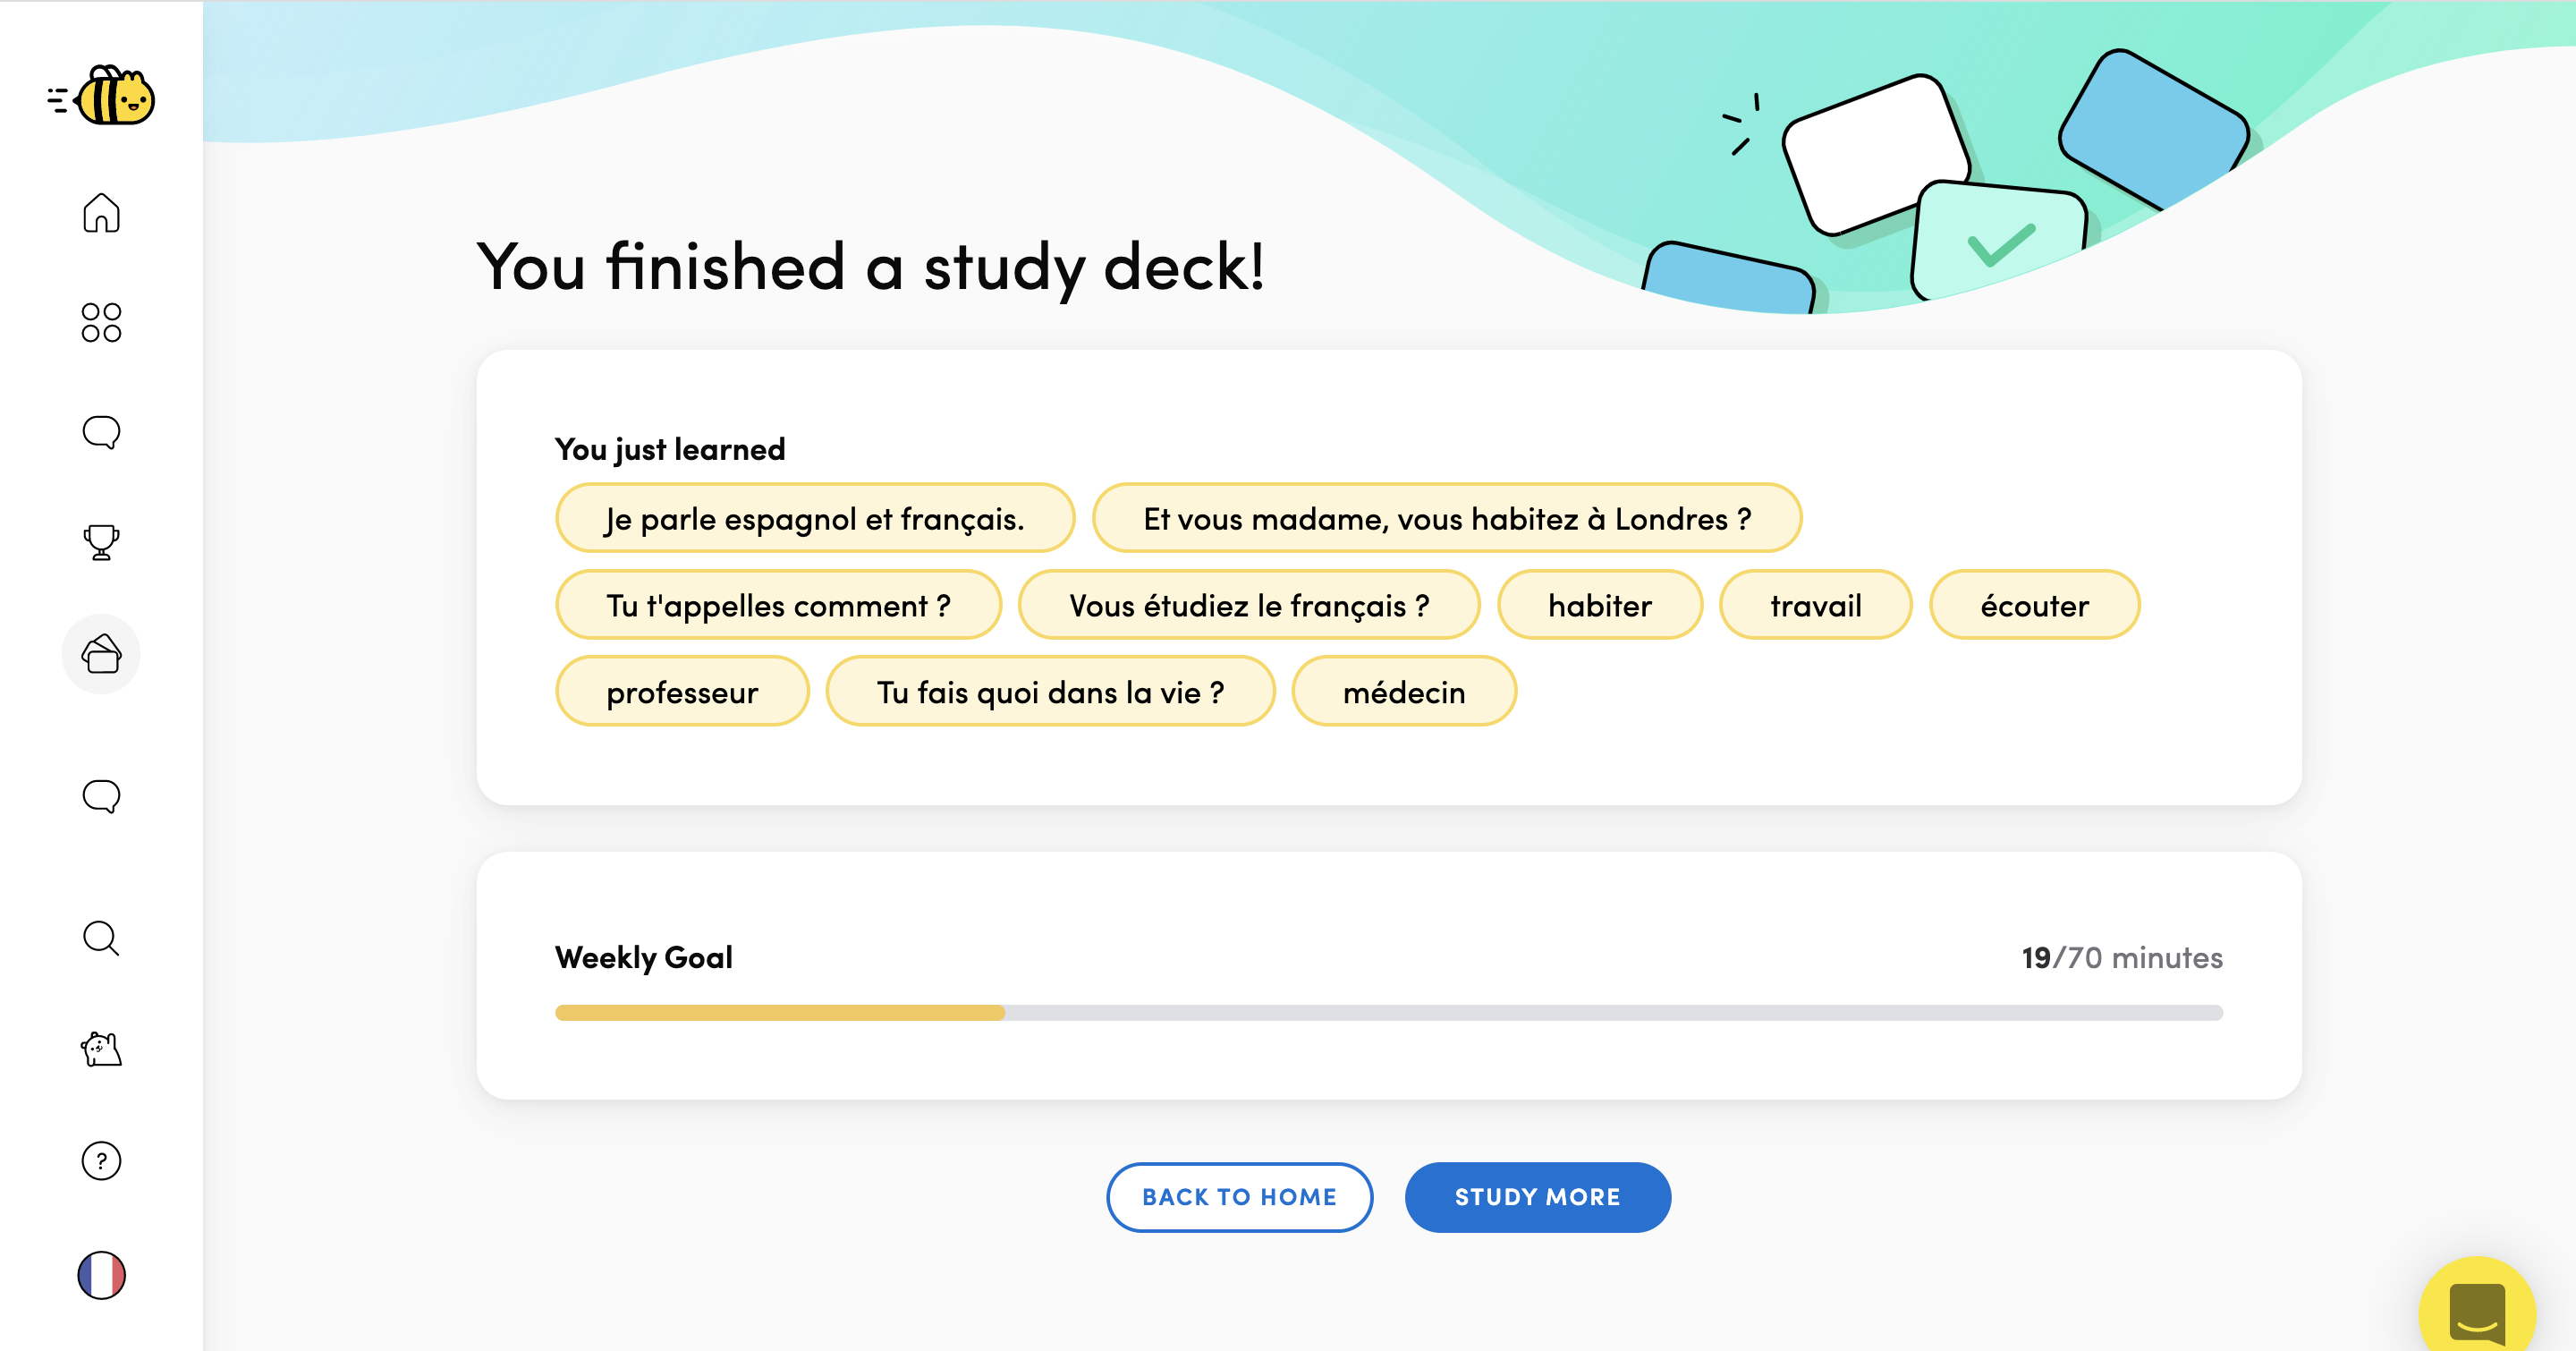Select the highlighted flashcards deck icon
This screenshot has width=2576, height=1351.
pyautogui.click(x=101, y=654)
